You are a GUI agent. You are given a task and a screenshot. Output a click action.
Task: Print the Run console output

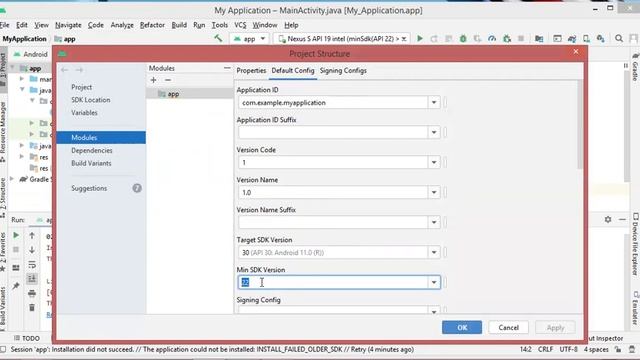(x=32, y=293)
